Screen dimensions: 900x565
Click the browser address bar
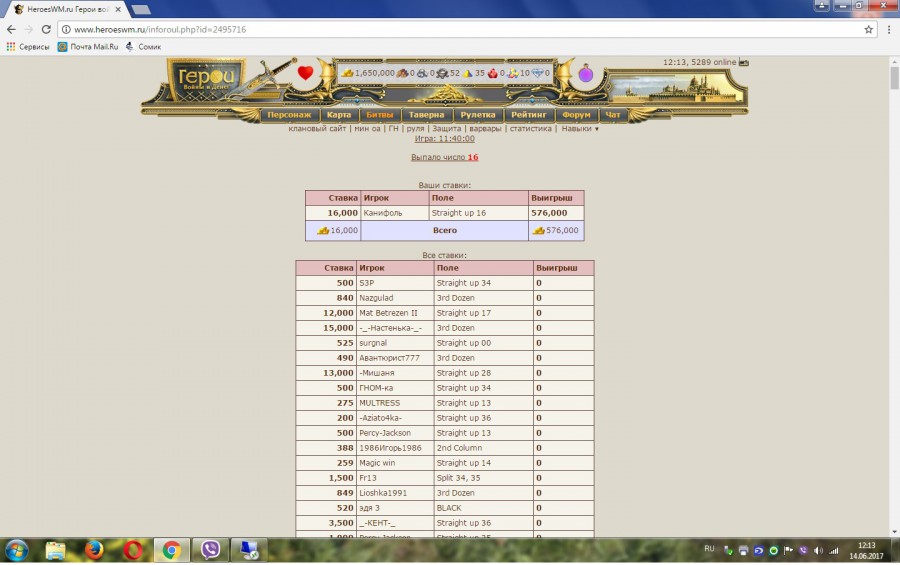(x=450, y=30)
